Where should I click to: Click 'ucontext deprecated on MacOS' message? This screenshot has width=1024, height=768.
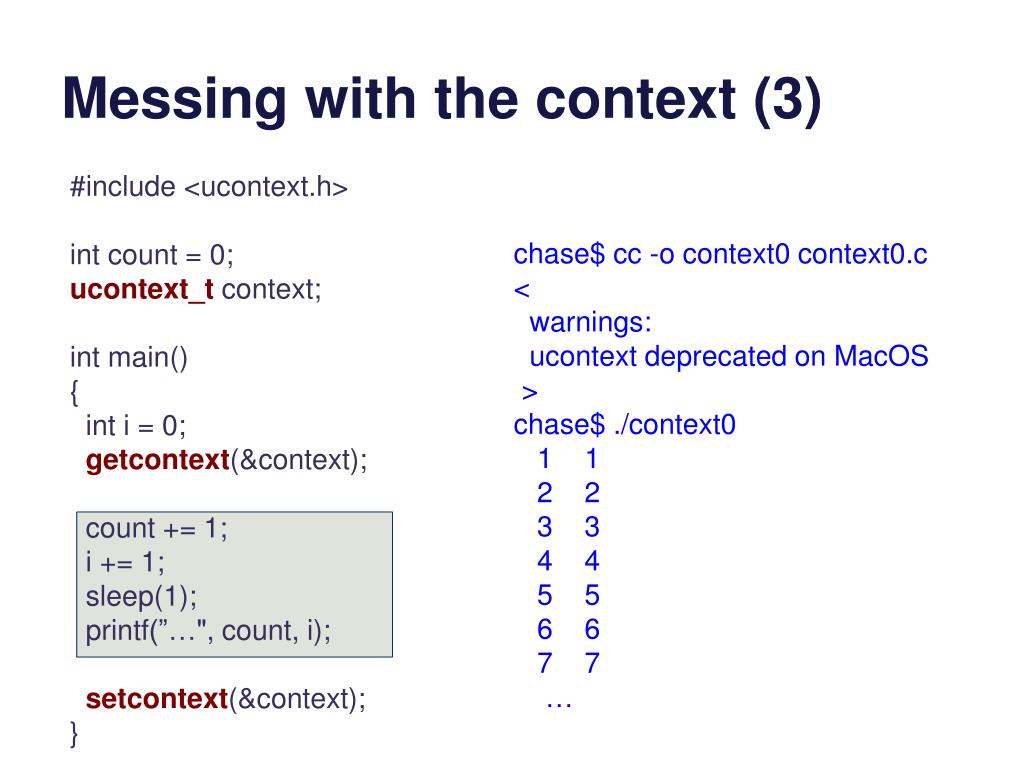pos(729,357)
